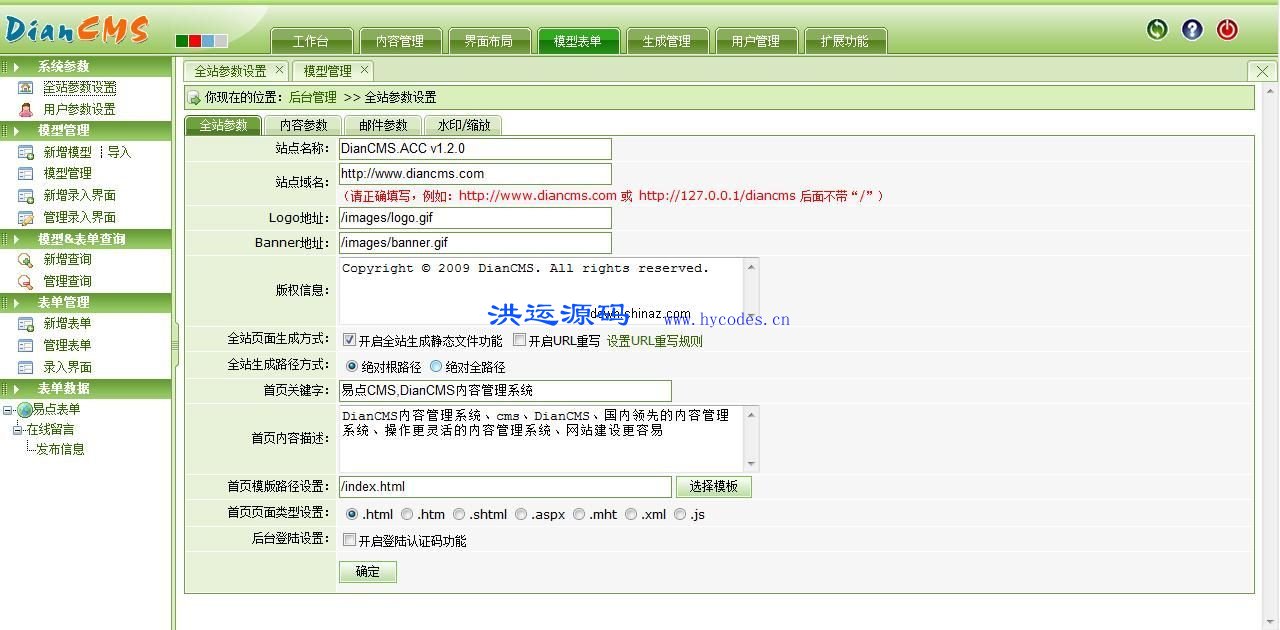
Task: Click the 导入 link beside 新增模型
Action: [119, 153]
